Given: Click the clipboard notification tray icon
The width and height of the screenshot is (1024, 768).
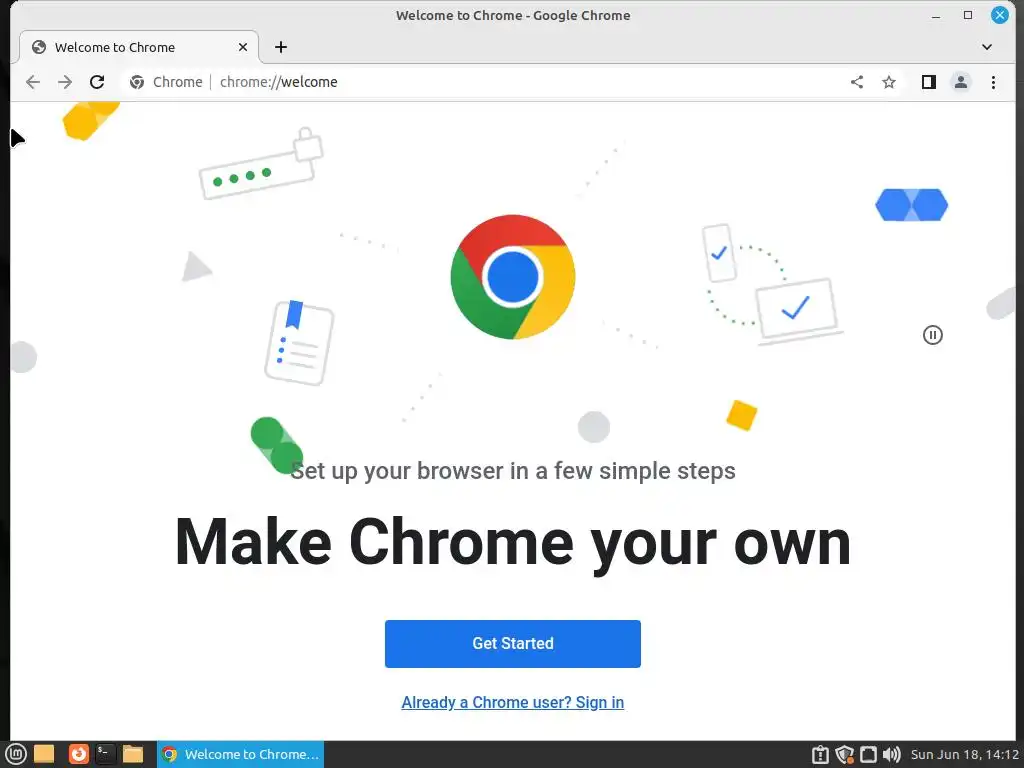Looking at the screenshot, I should point(820,754).
